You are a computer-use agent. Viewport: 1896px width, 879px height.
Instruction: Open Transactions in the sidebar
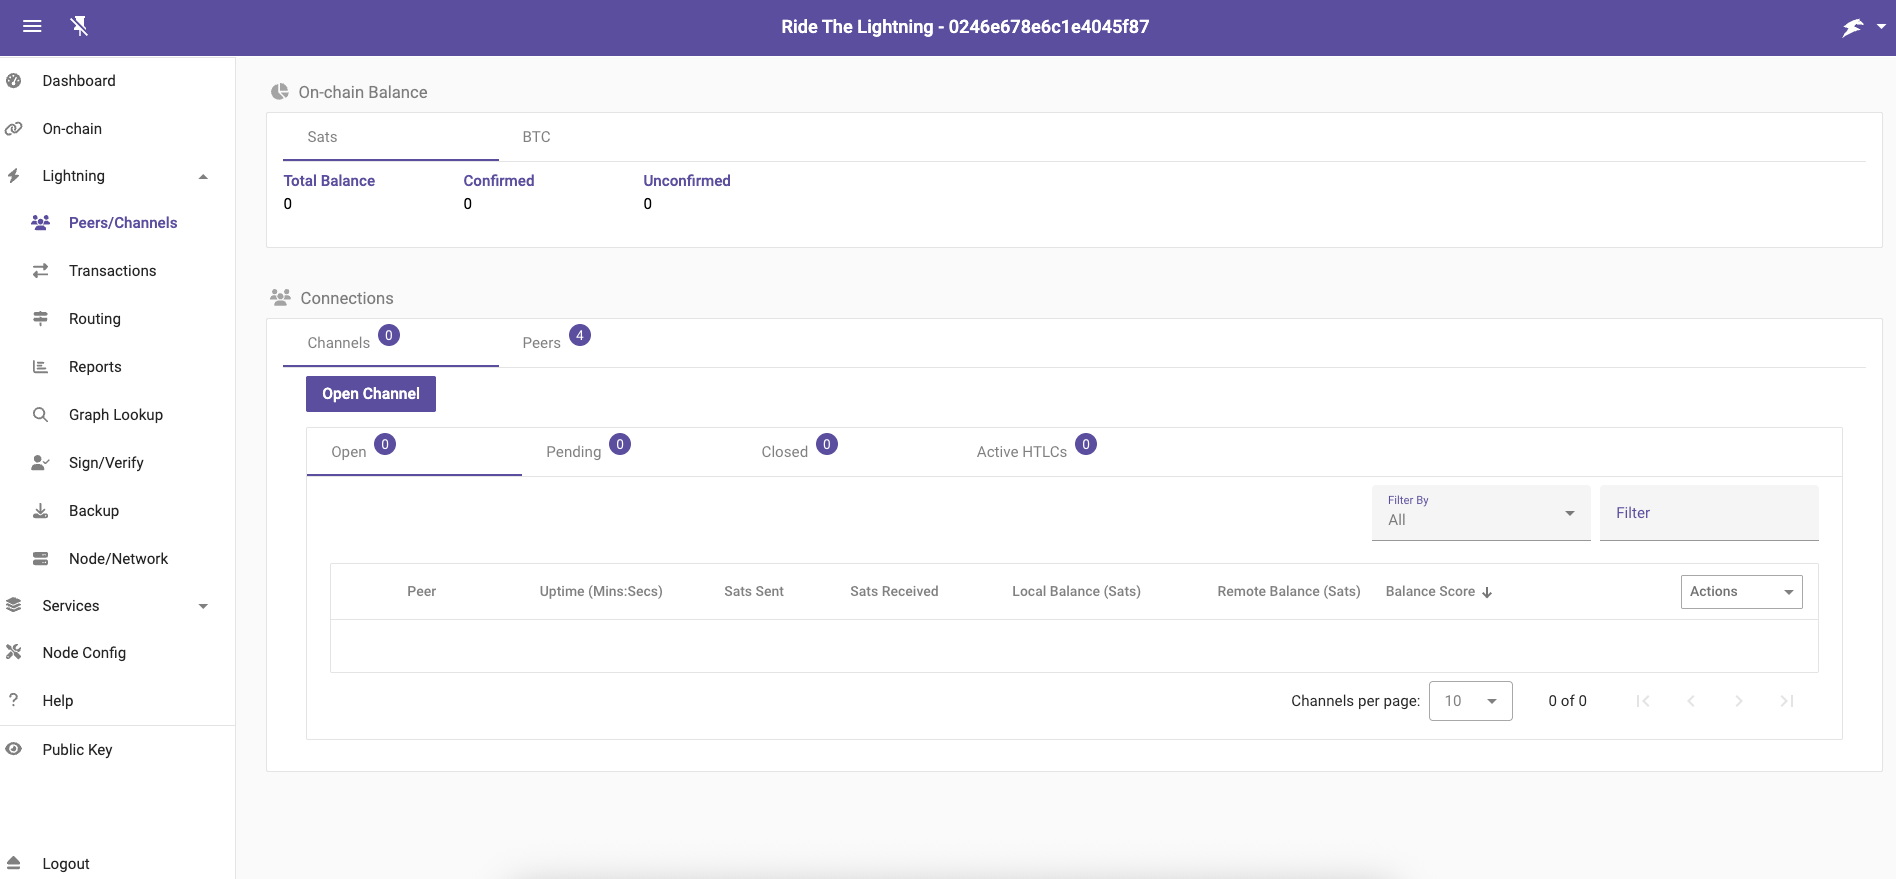tap(112, 271)
